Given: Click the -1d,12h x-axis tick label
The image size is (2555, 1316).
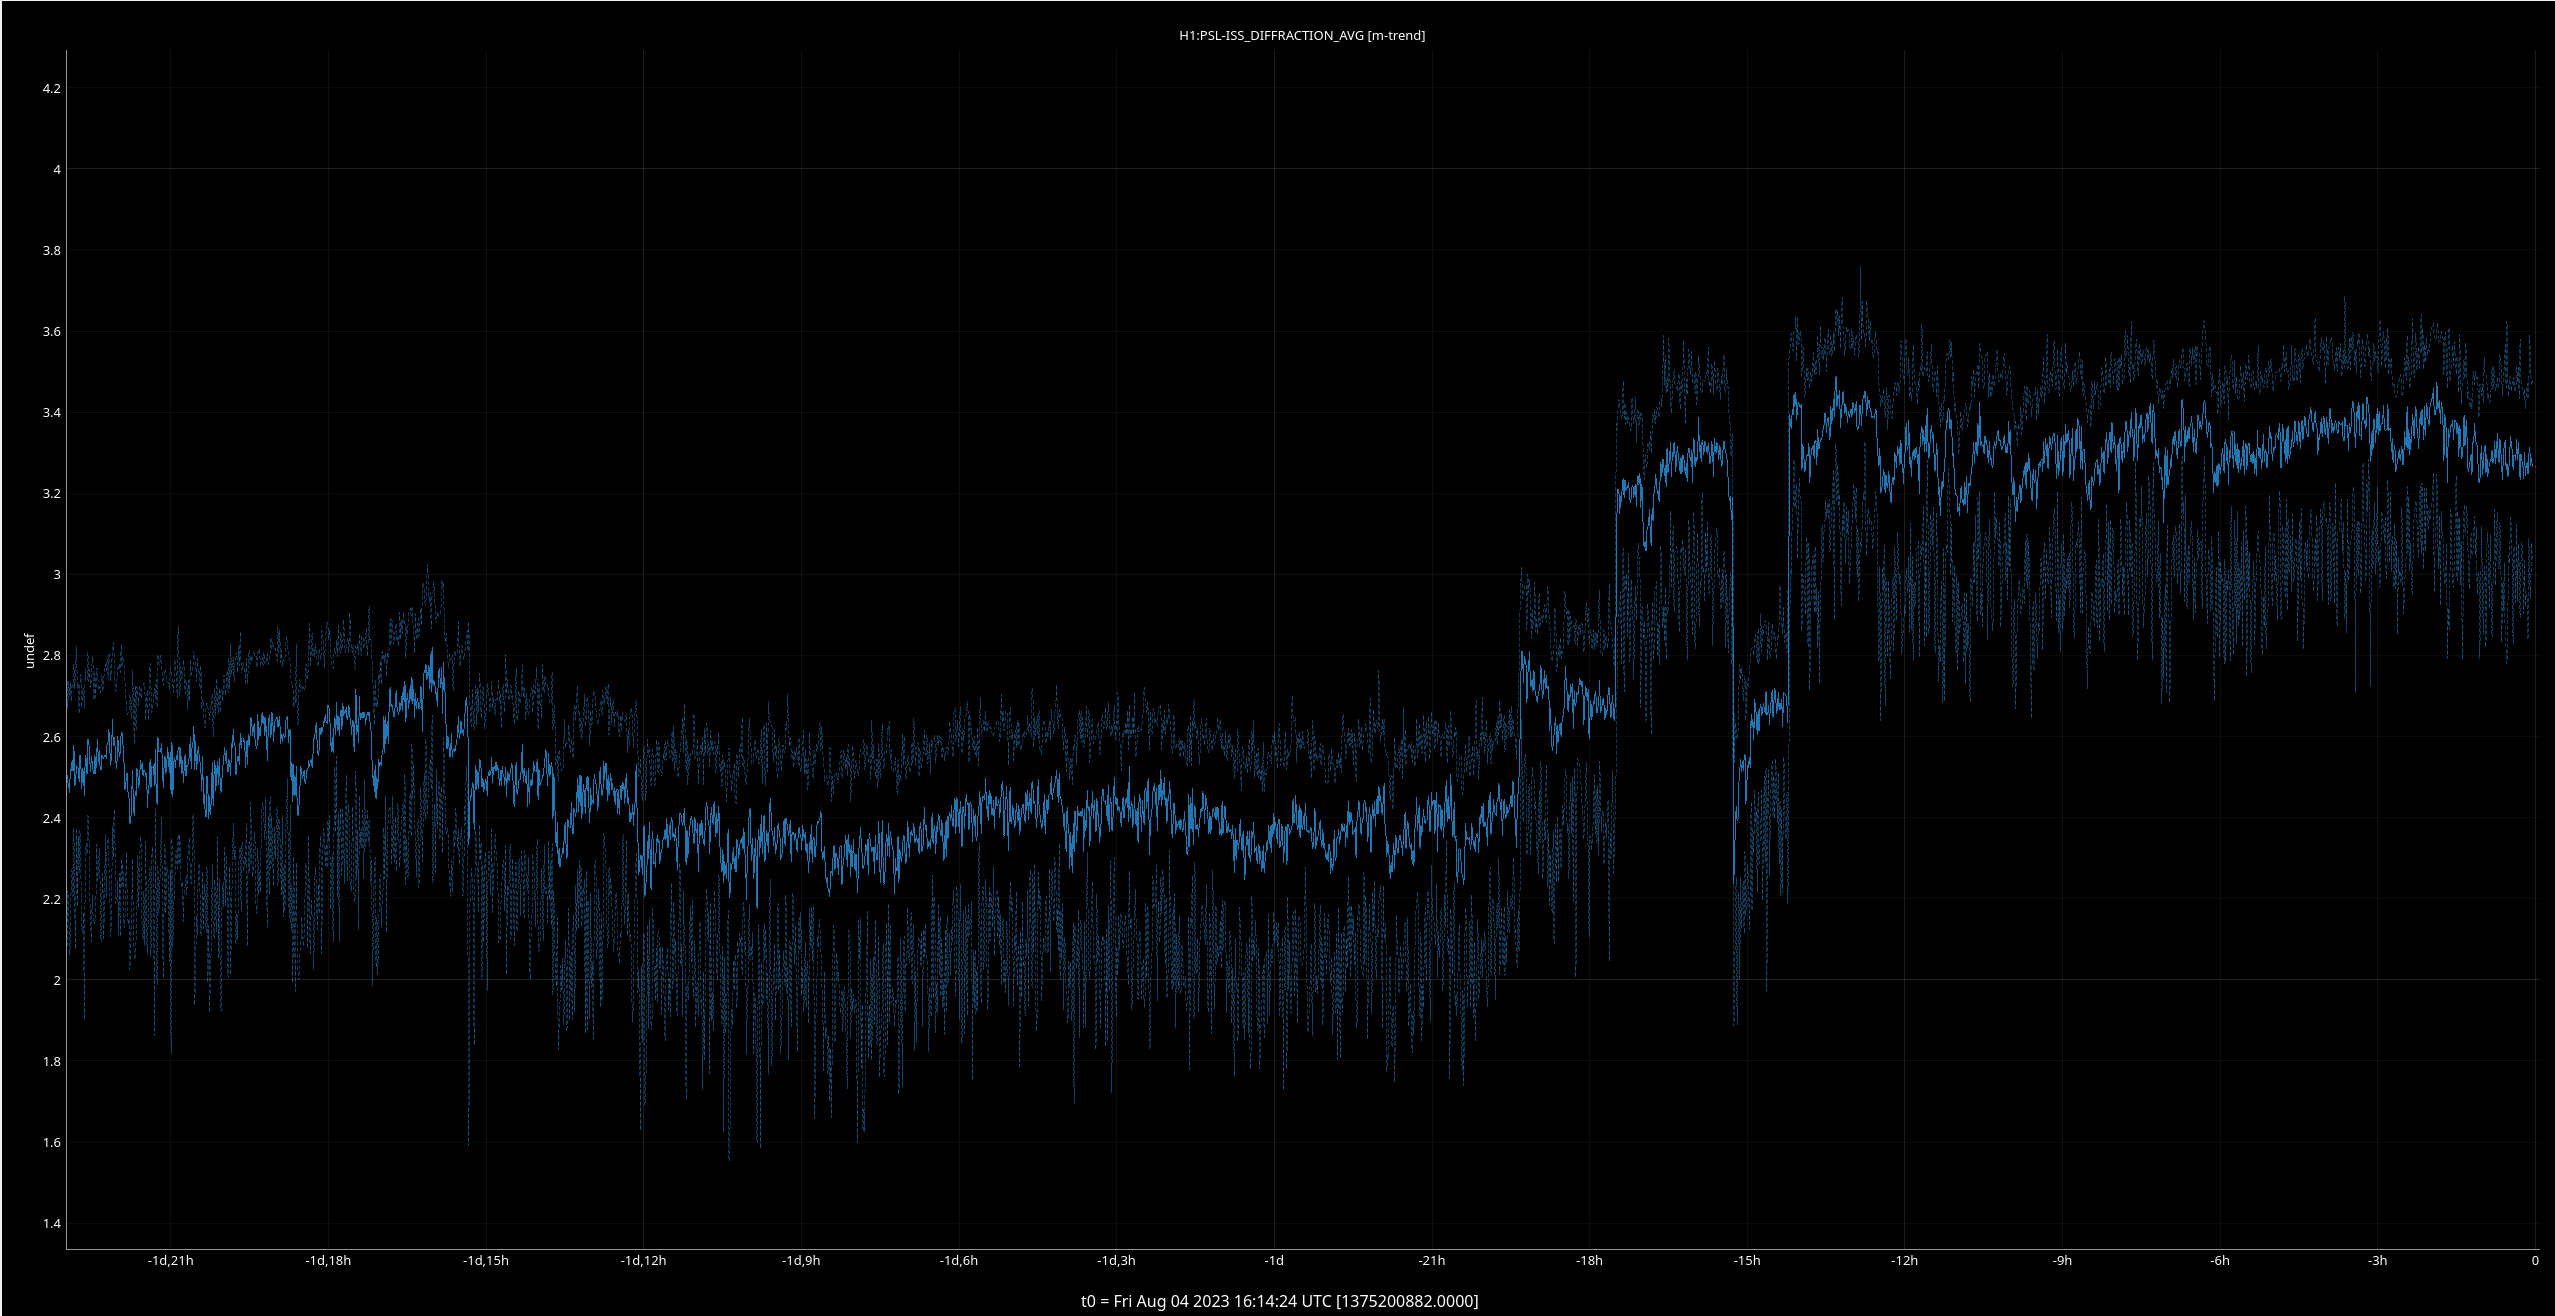Looking at the screenshot, I should tap(643, 1260).
